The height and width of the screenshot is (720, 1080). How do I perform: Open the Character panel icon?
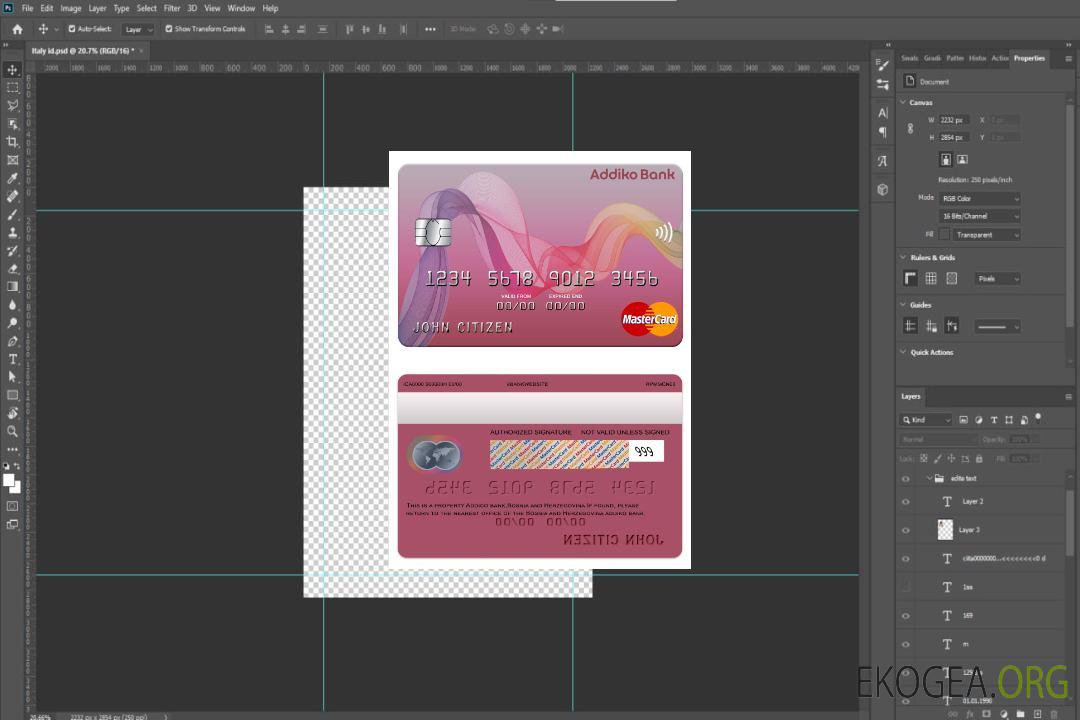tap(882, 112)
